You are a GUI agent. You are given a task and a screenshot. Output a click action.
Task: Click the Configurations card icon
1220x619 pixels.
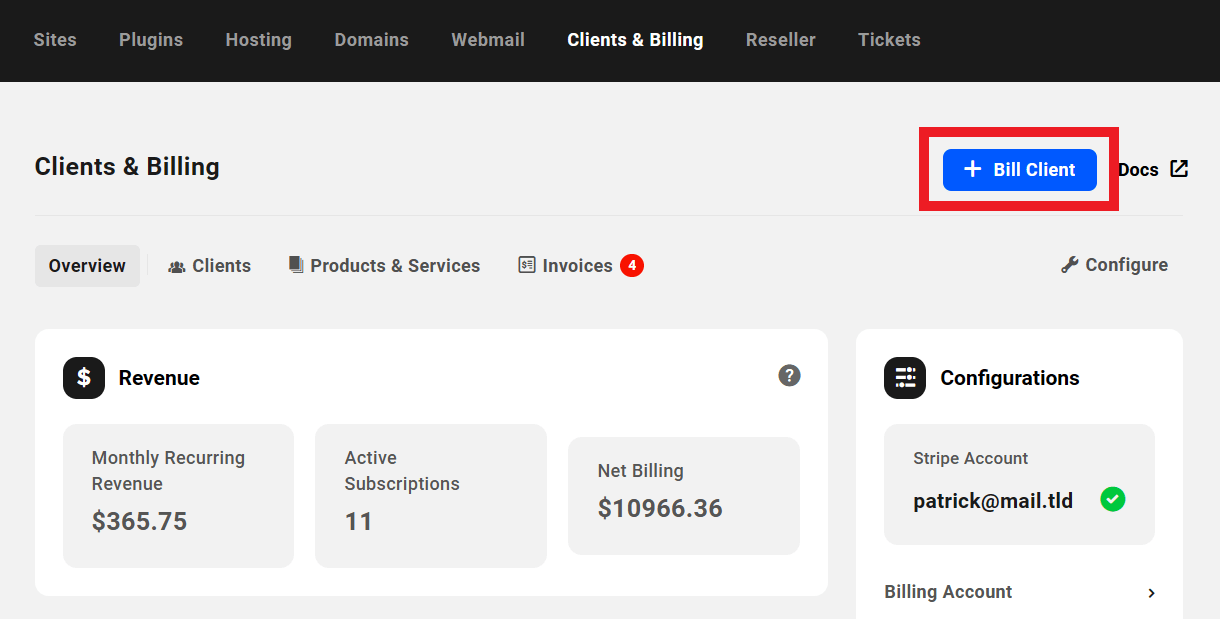pos(904,378)
